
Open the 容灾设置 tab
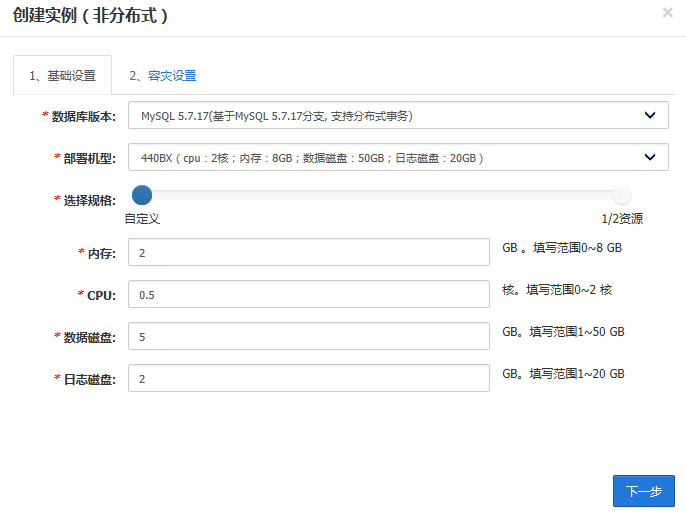coord(163,76)
